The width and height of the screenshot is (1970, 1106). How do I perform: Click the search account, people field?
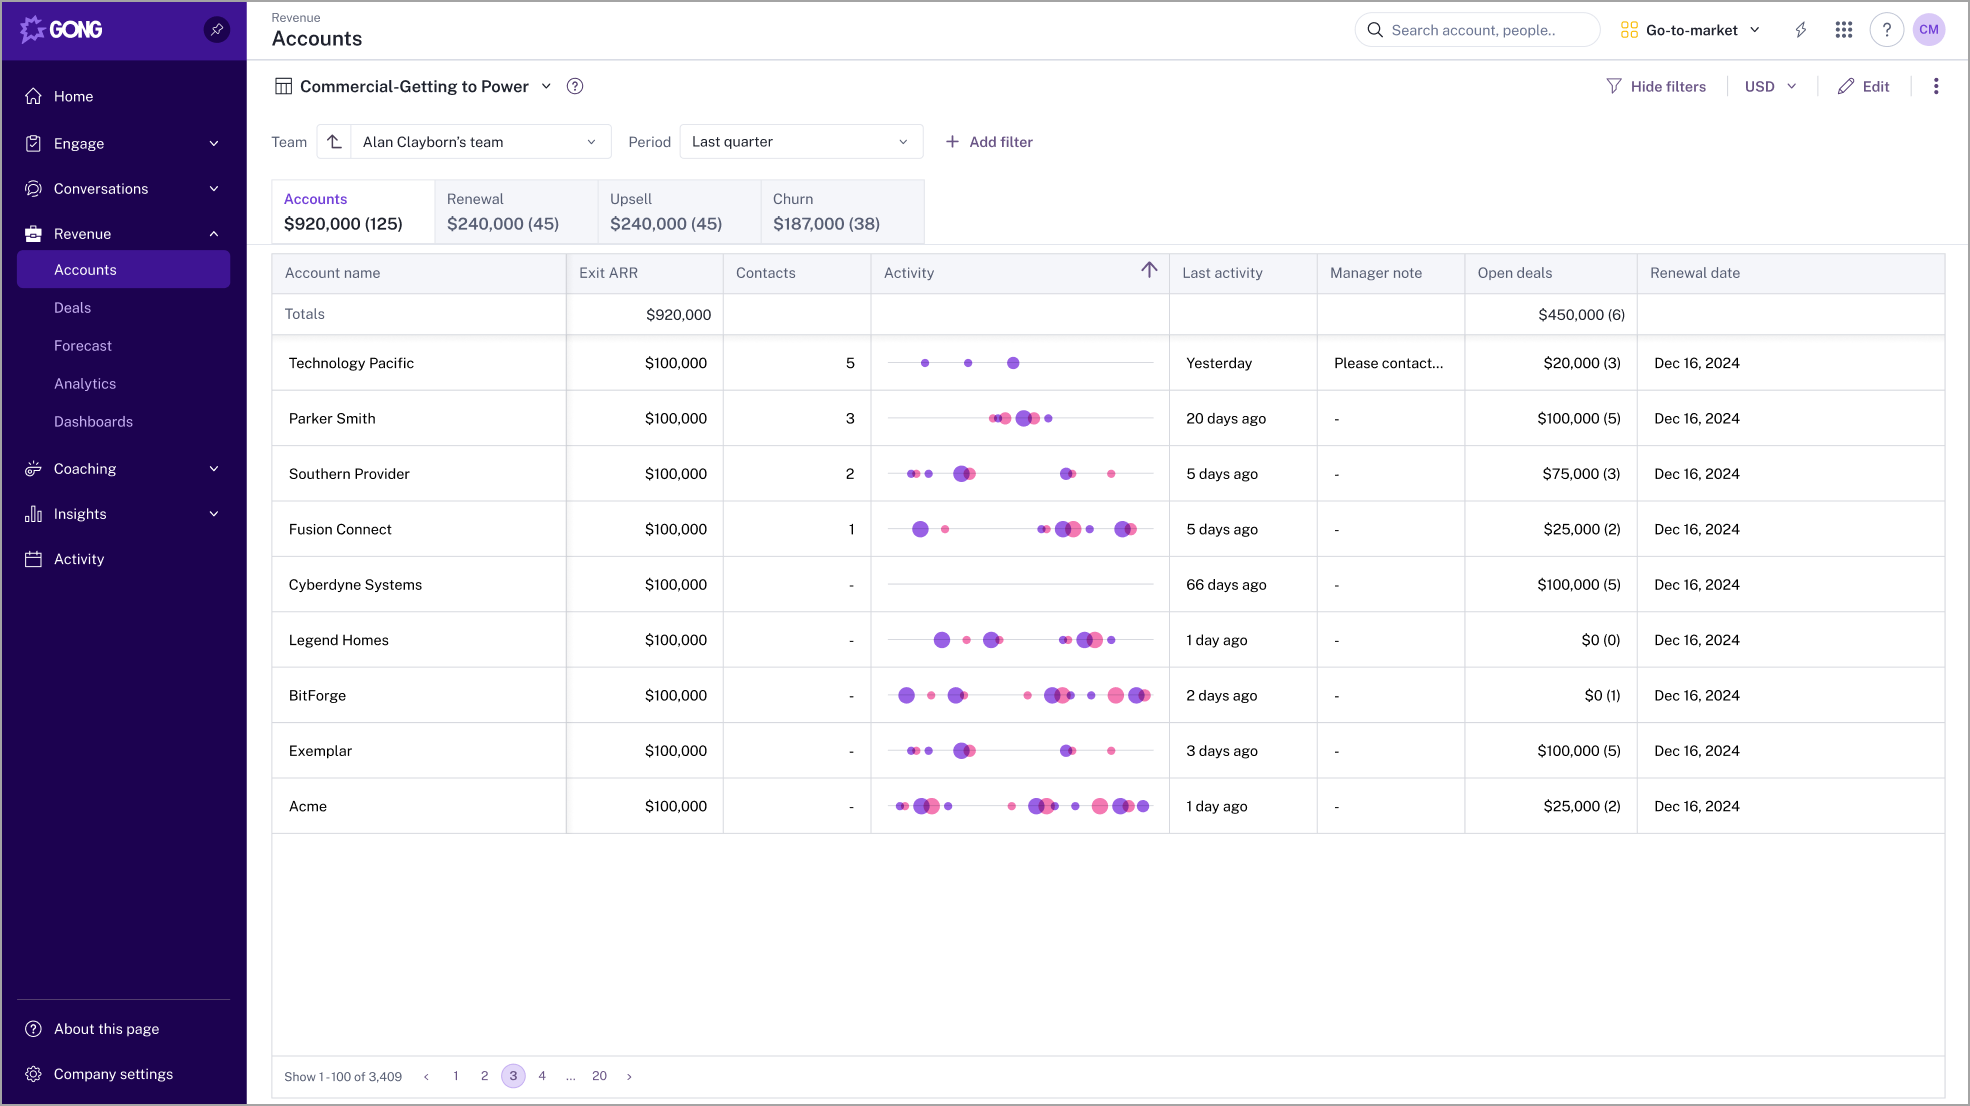1477,30
